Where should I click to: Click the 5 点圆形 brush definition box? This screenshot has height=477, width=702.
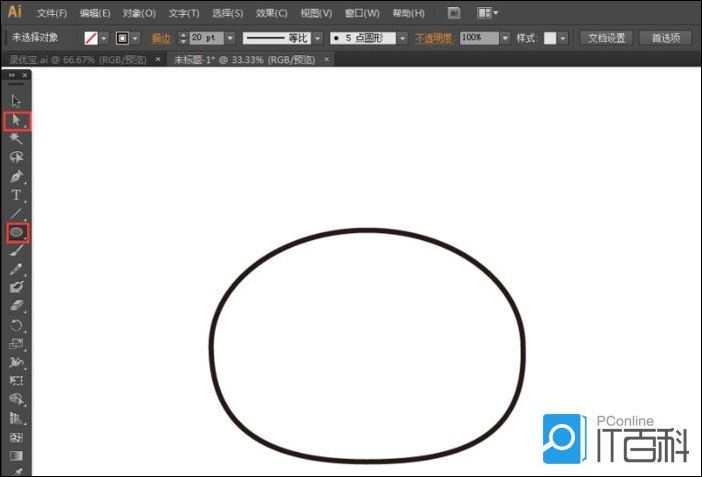(x=363, y=38)
